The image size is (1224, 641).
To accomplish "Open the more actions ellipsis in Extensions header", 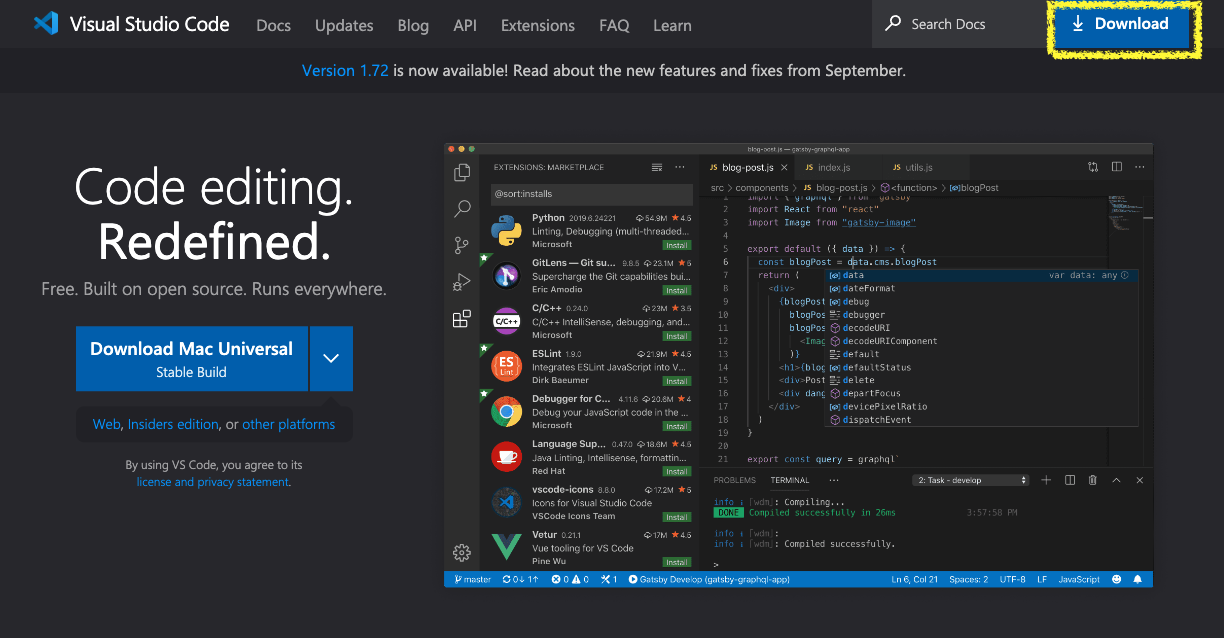I will (x=680, y=167).
